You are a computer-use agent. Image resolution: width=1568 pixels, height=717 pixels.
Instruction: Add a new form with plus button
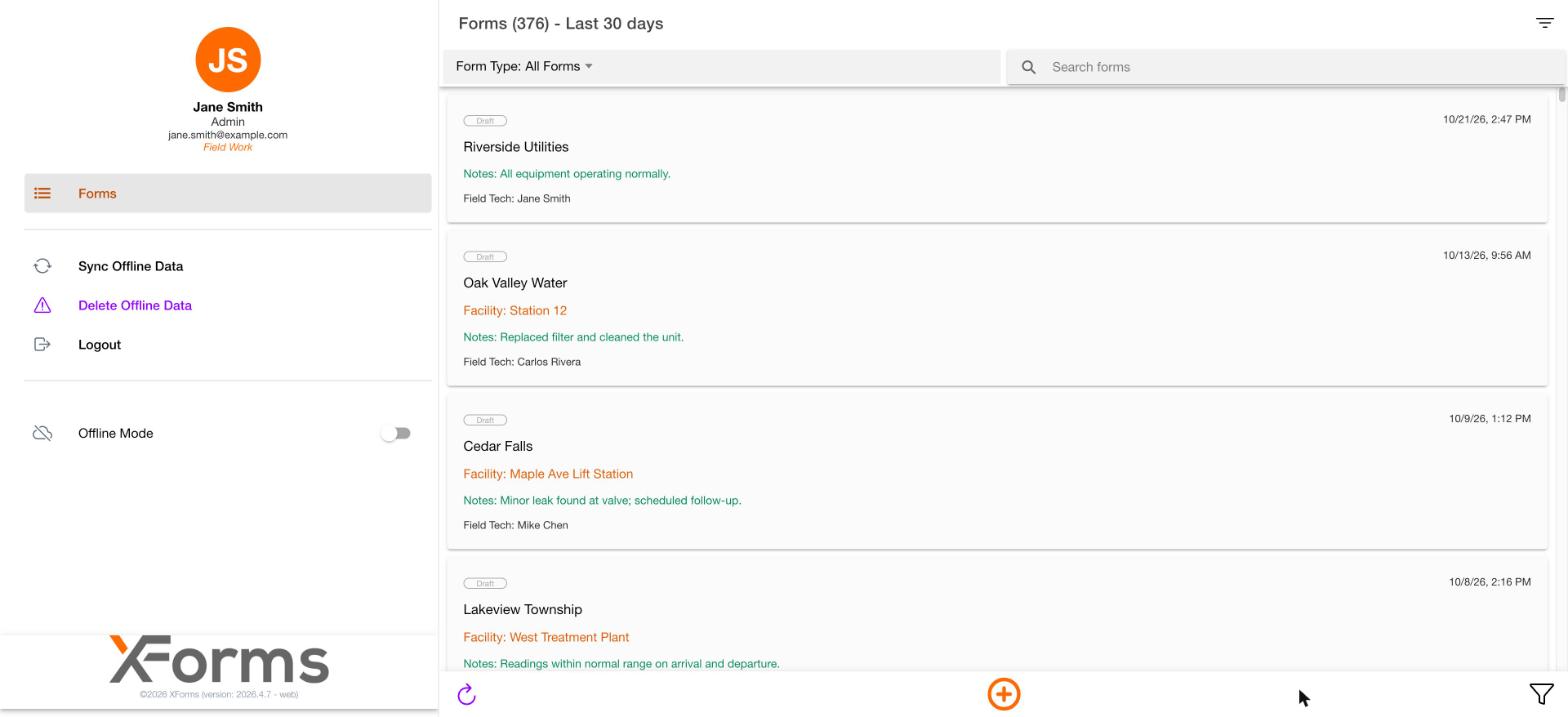[x=1004, y=694]
